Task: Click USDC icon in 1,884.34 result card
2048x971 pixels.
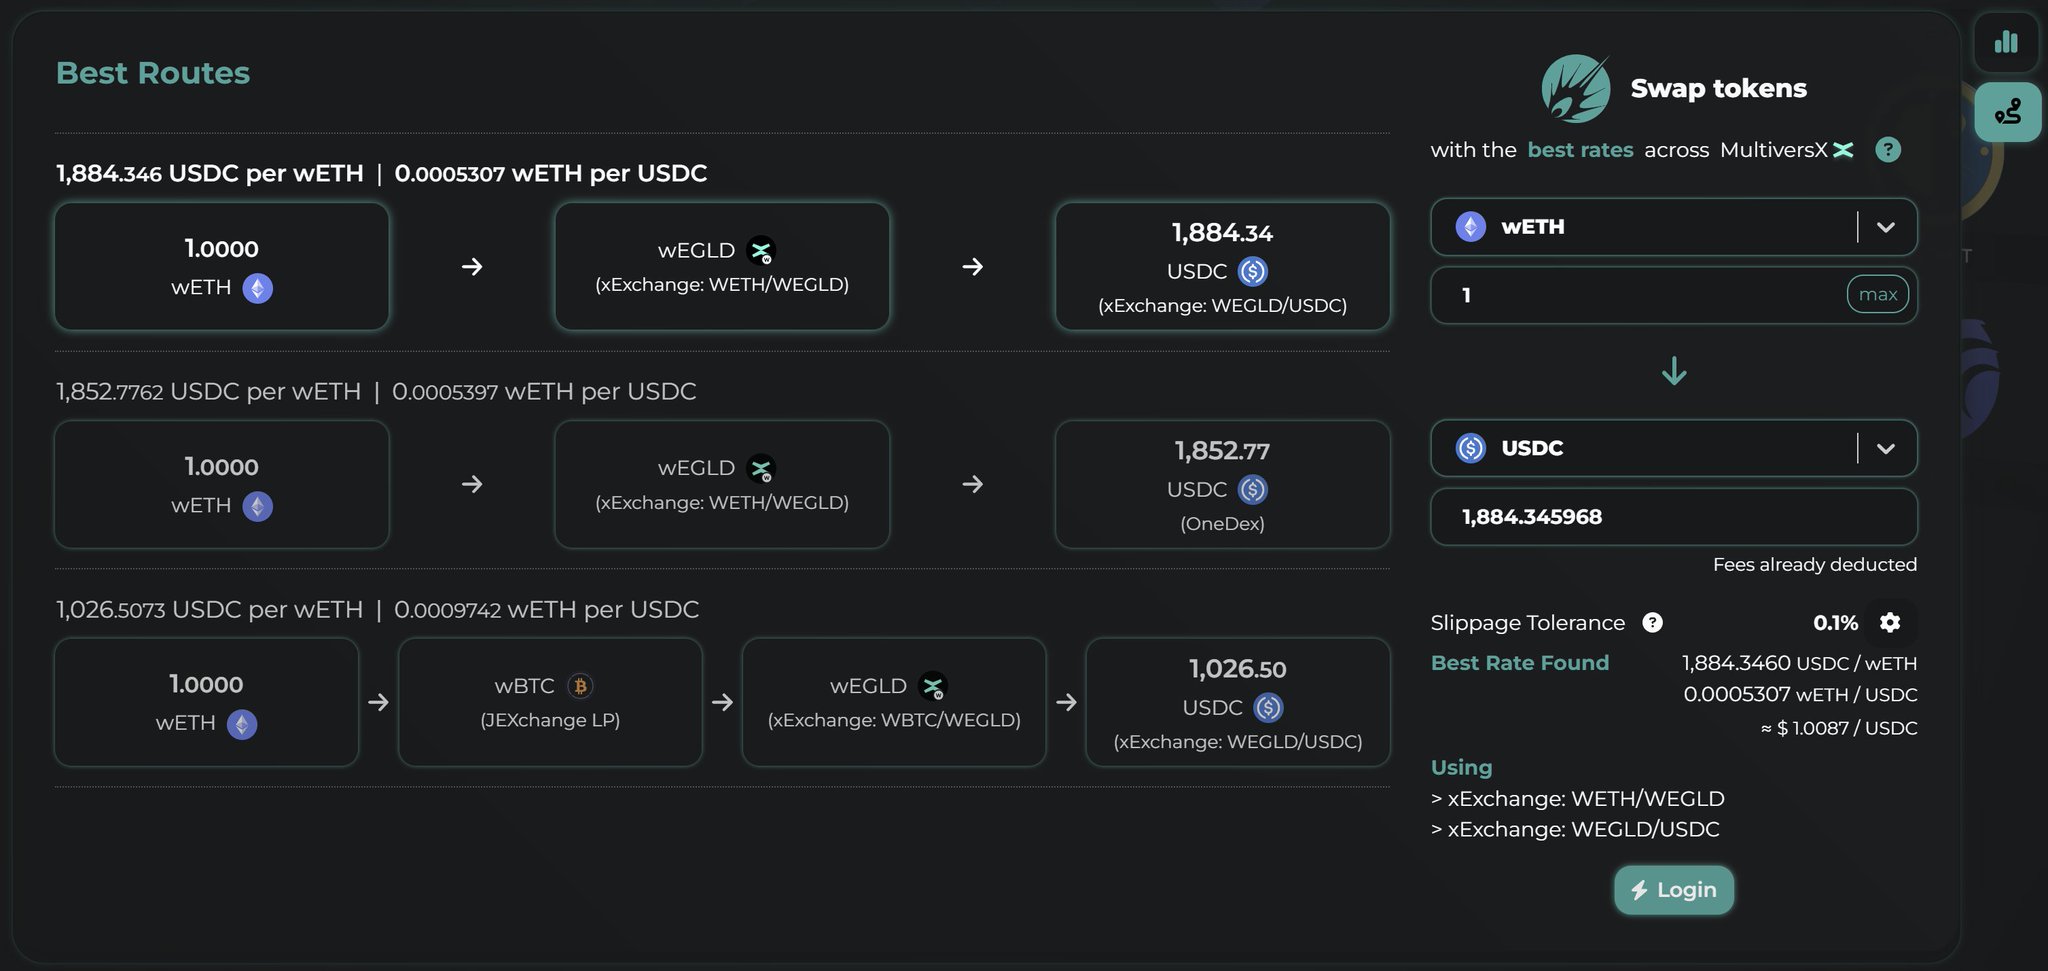Action: tap(1252, 271)
